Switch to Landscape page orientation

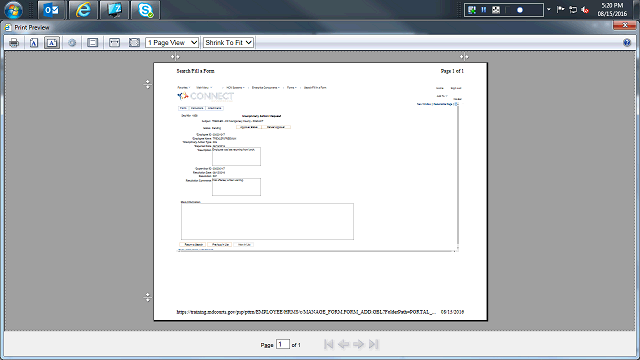click(x=52, y=42)
